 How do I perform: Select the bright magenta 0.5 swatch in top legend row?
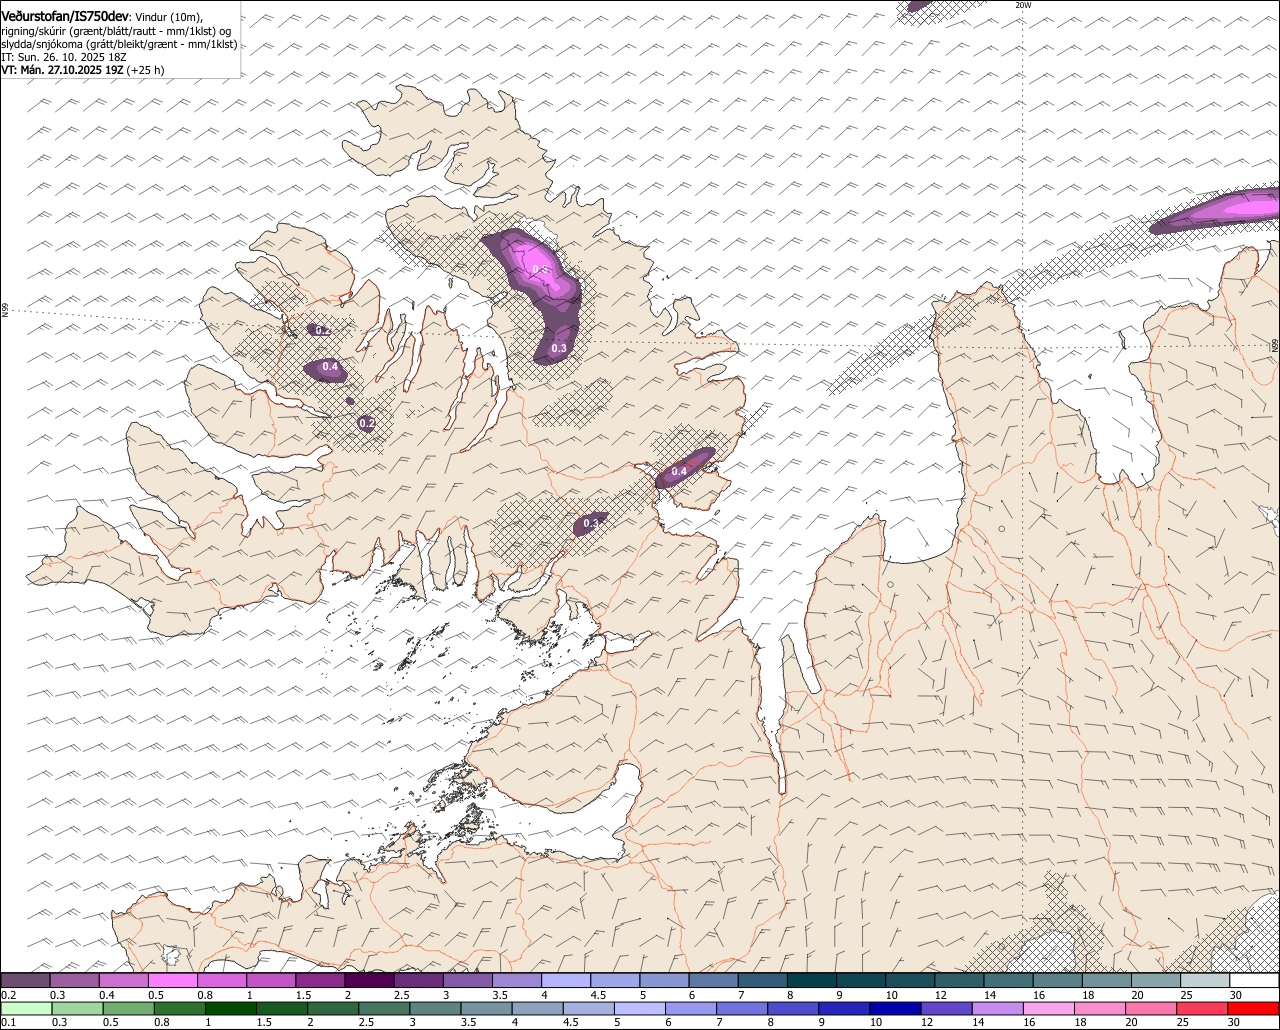click(172, 980)
